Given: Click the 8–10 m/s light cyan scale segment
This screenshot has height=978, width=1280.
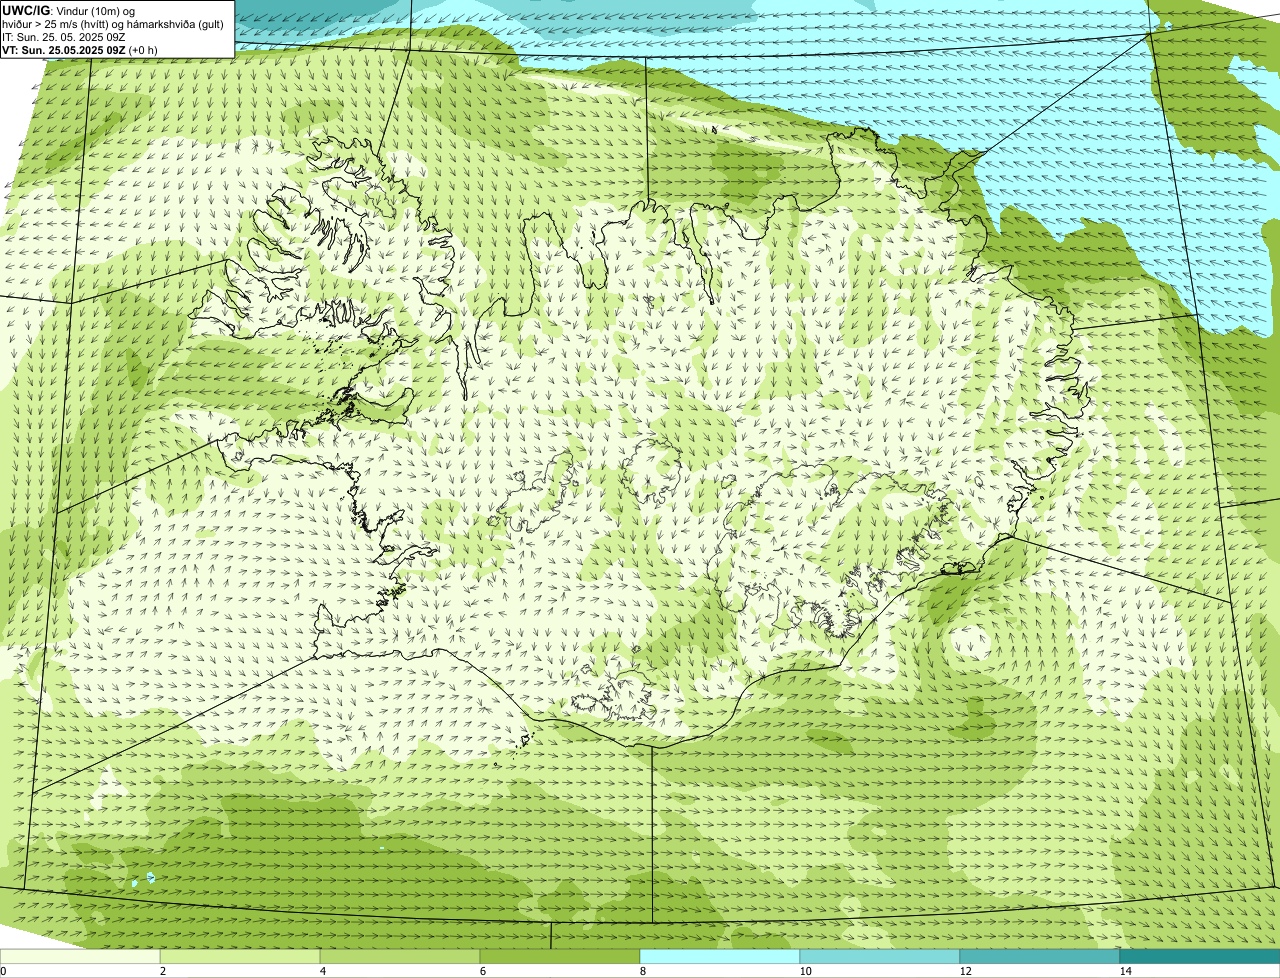Looking at the screenshot, I should pos(720,956).
